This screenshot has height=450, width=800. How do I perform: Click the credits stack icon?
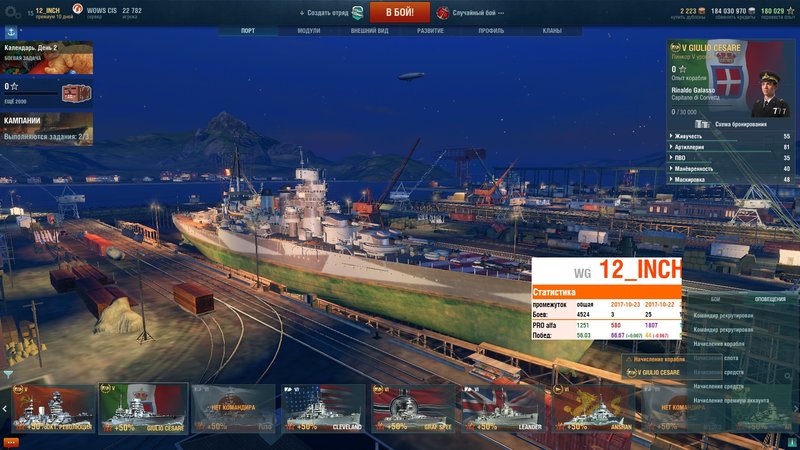[x=752, y=11]
